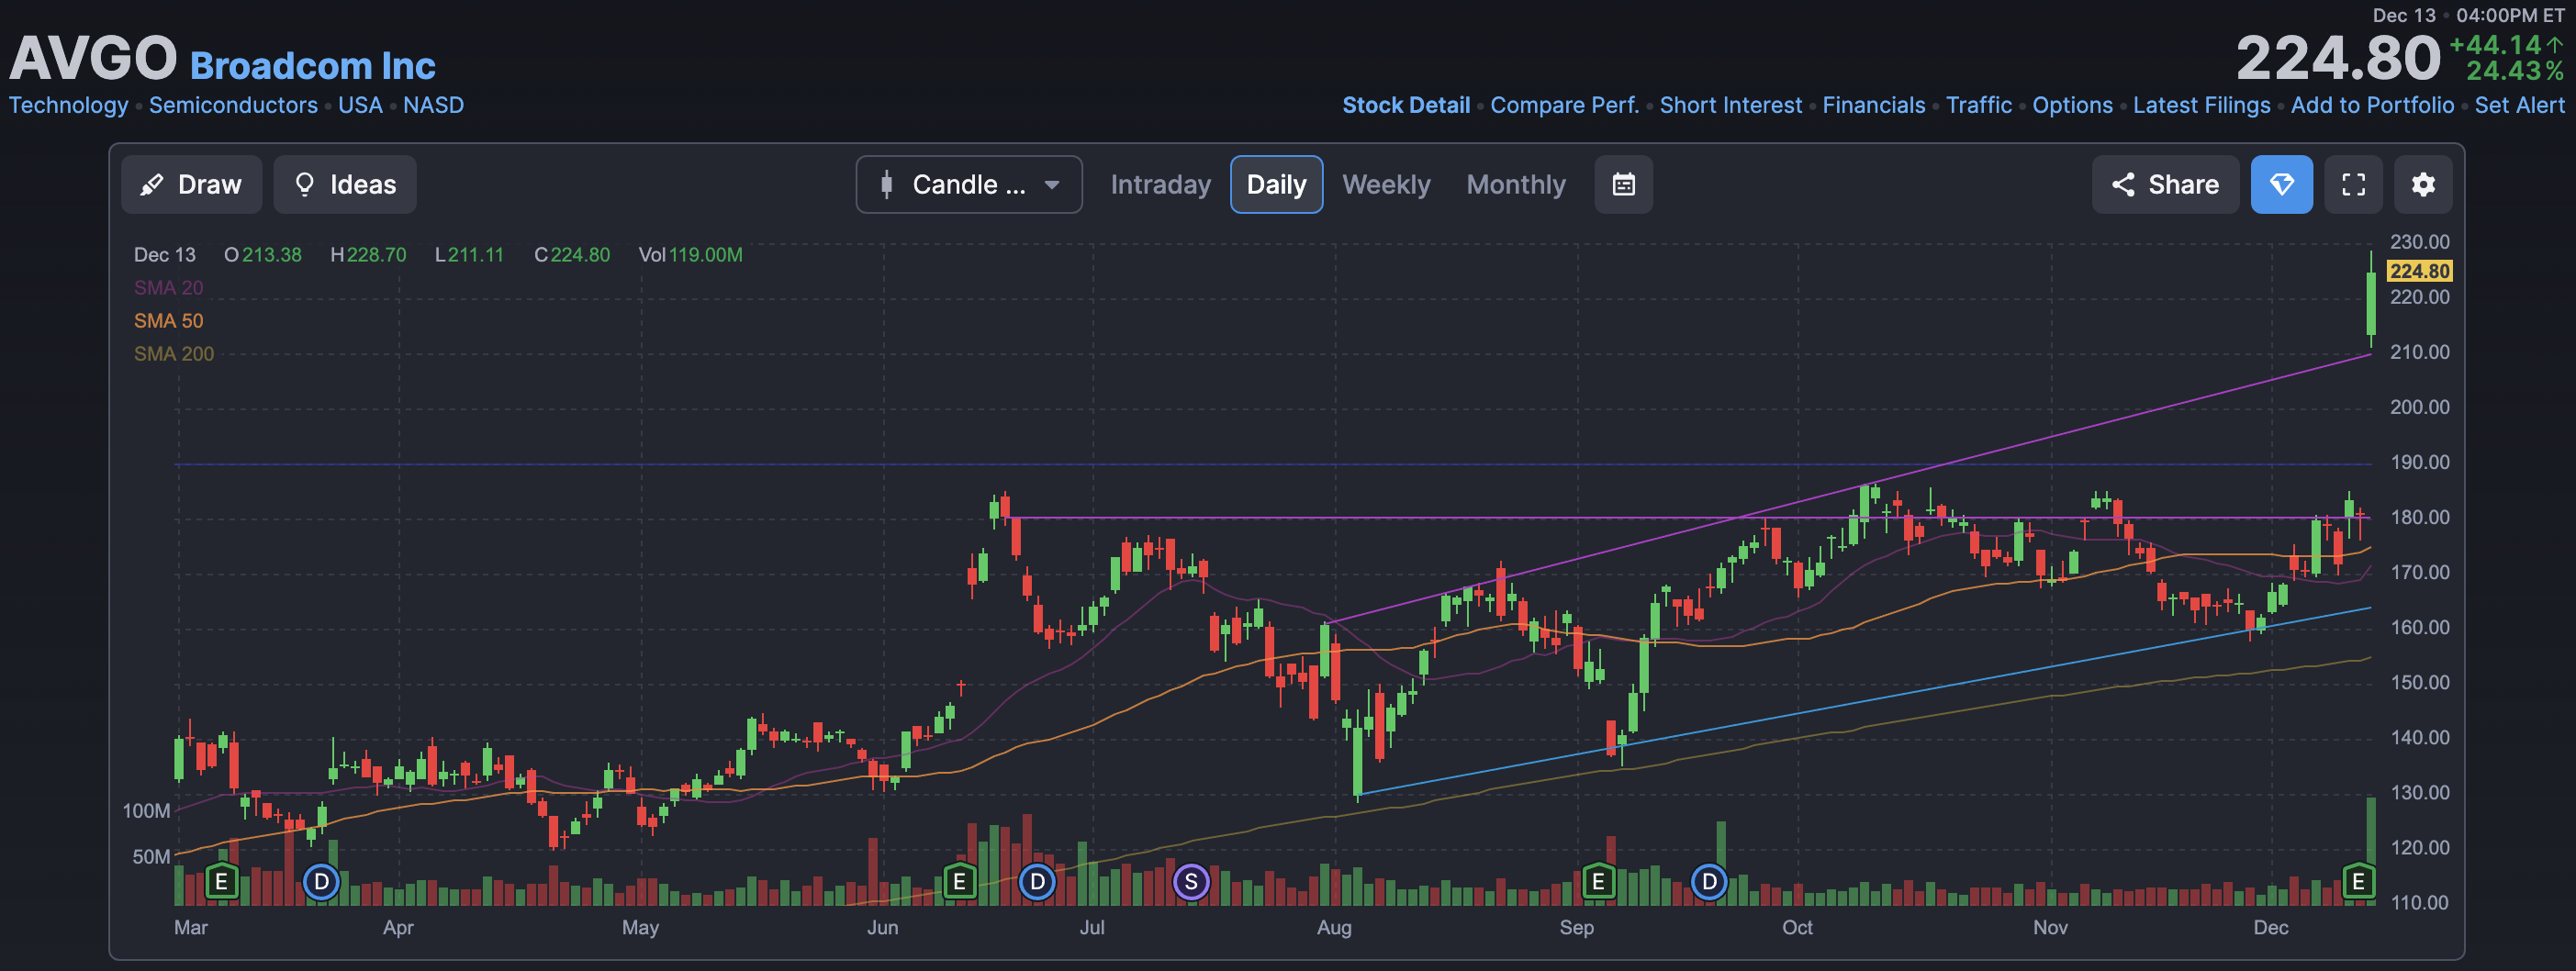Open the NASD exchange link
Image resolution: width=2576 pixels, height=971 pixels.
pyautogui.click(x=433, y=105)
